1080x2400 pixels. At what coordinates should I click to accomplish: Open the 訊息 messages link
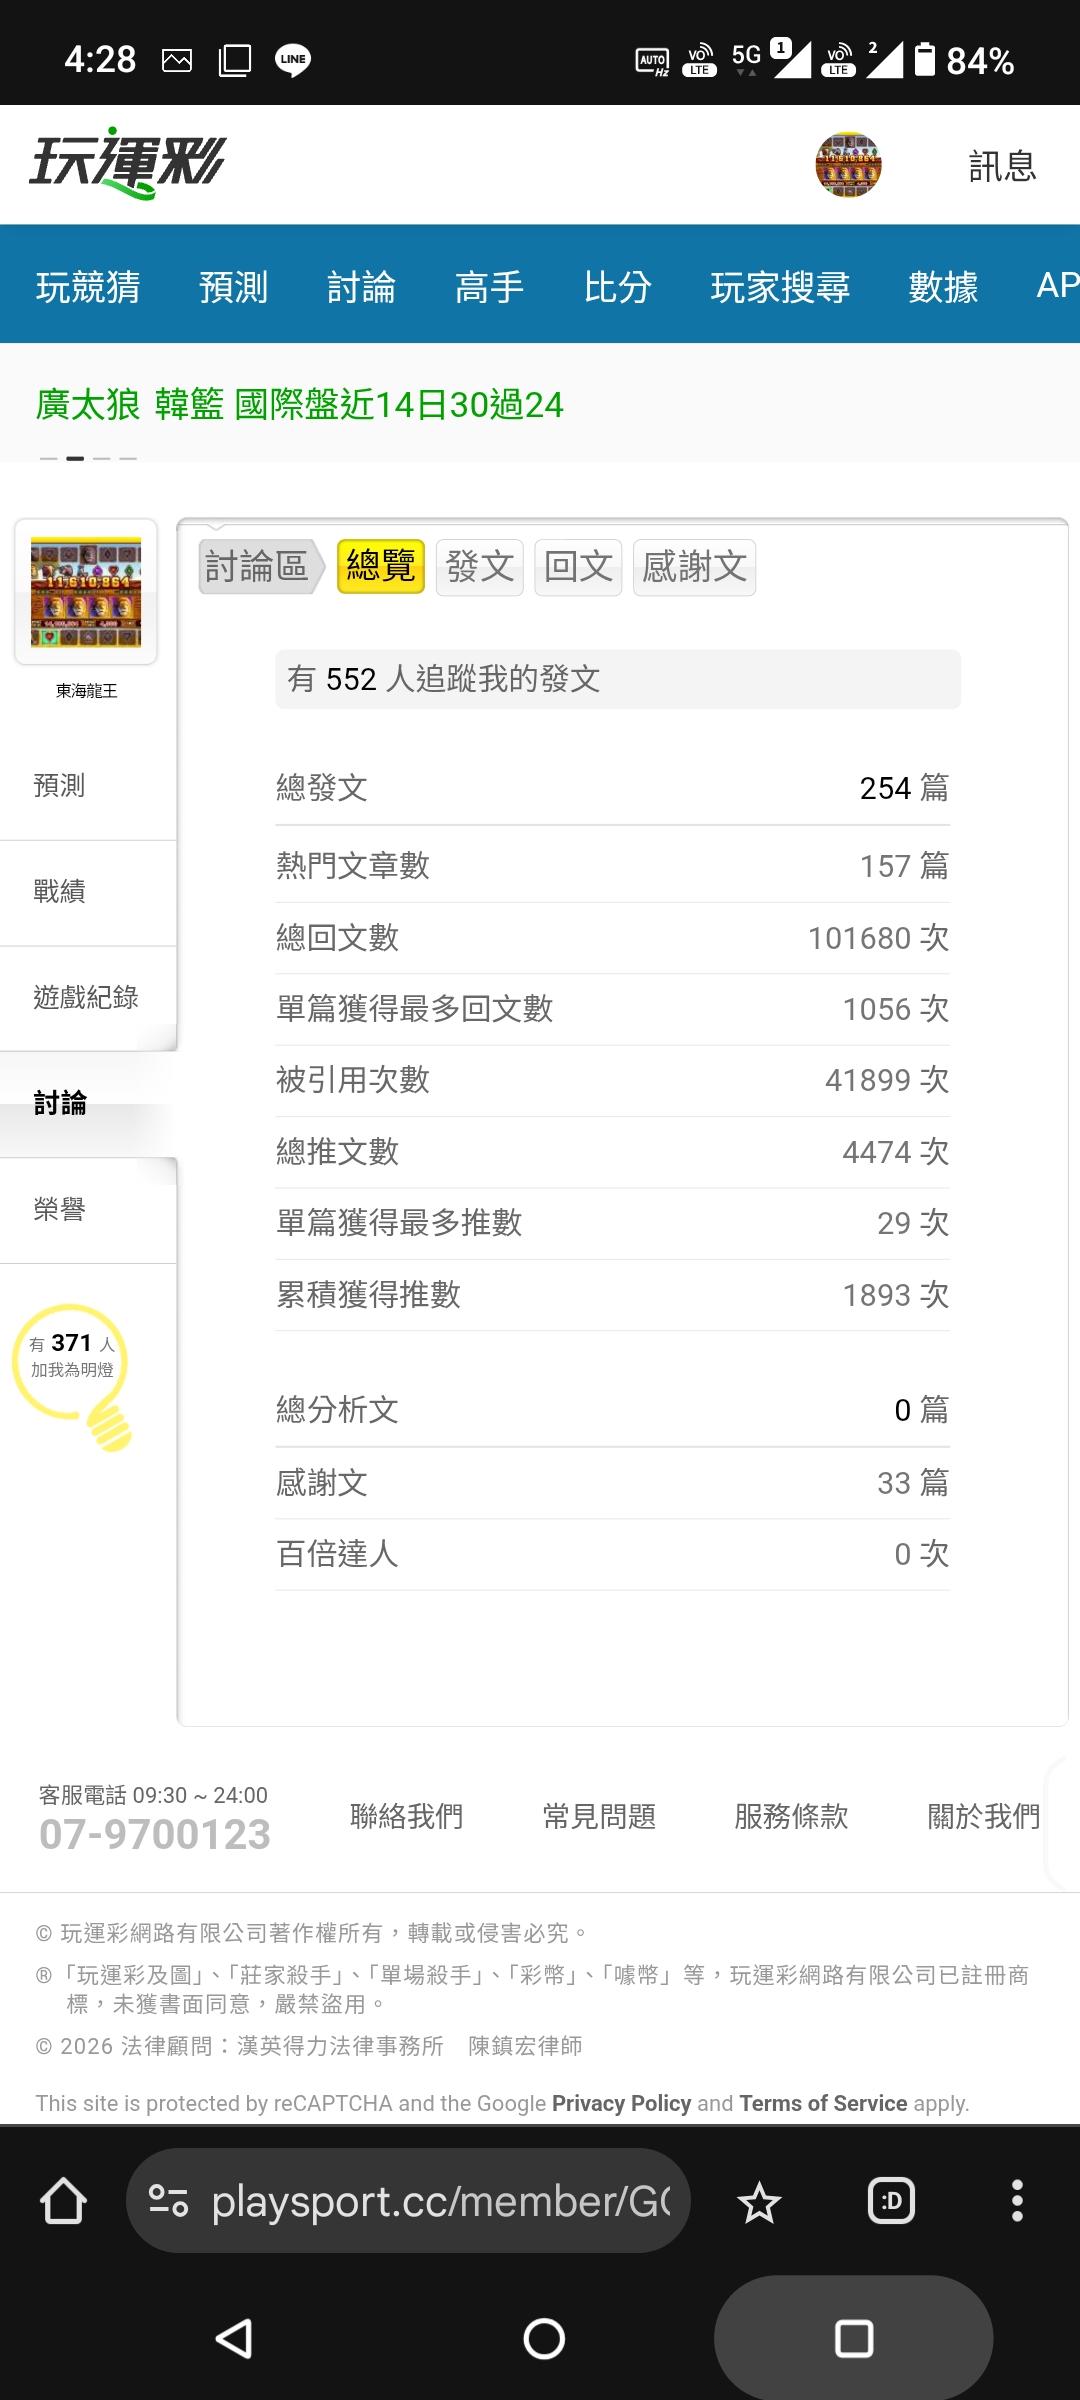pos(1002,166)
